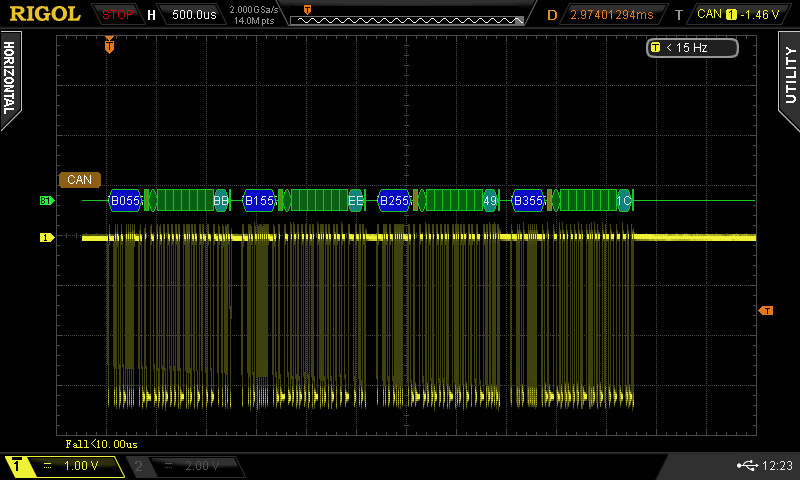The height and width of the screenshot is (480, 800).
Task: Expand the UTILITY side panel
Action: (x=789, y=75)
